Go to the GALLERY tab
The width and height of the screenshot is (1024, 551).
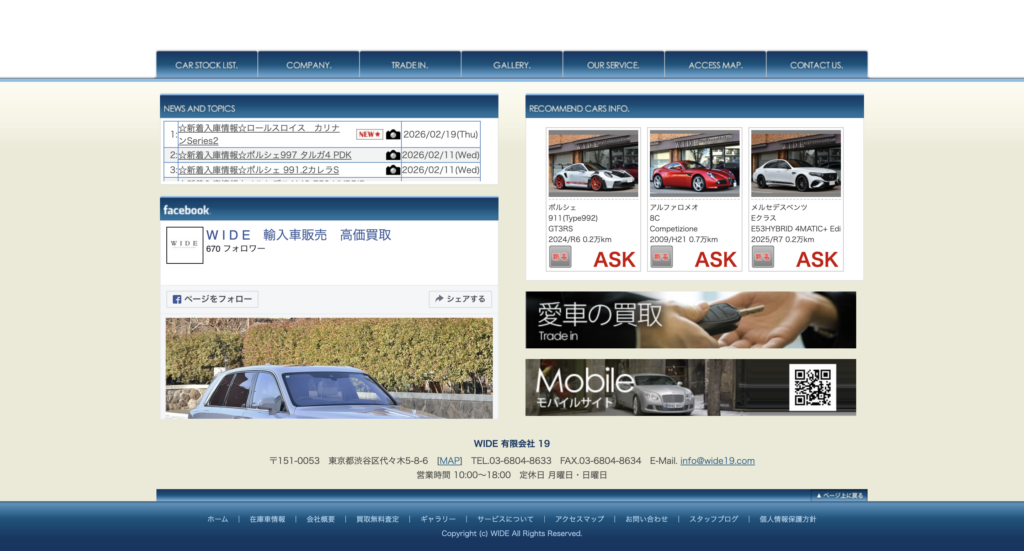511,65
